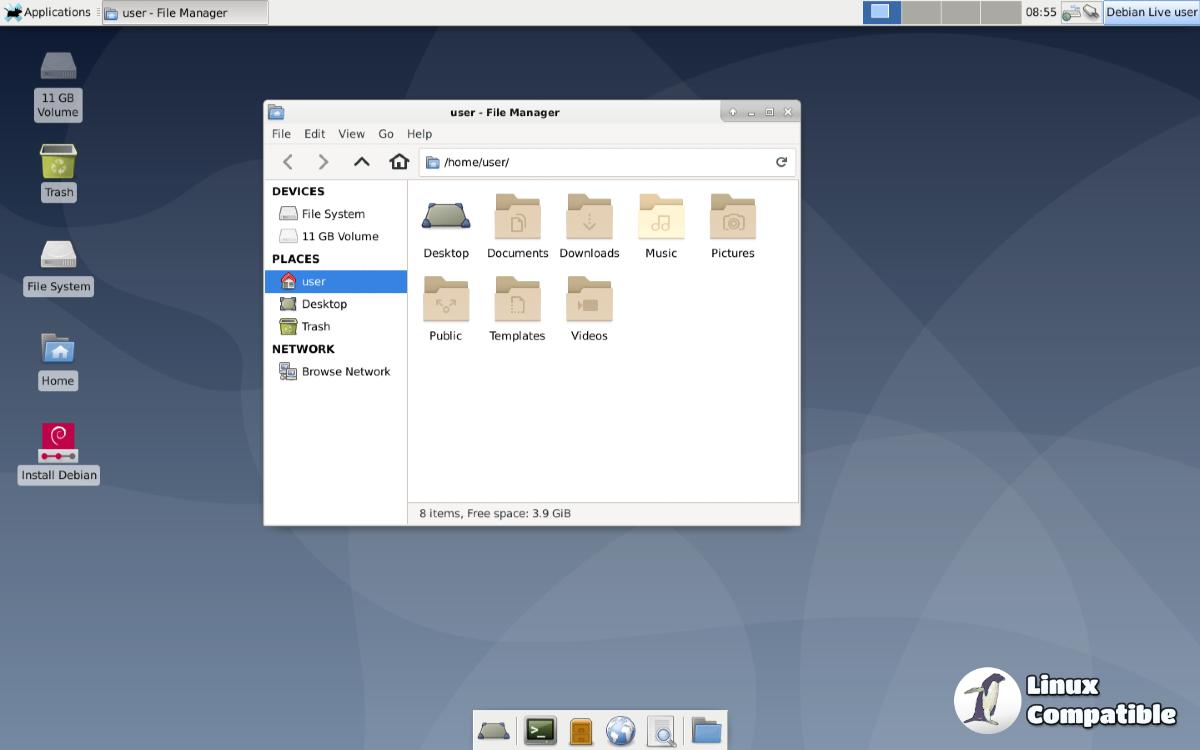Open the View menu

pos(351,134)
